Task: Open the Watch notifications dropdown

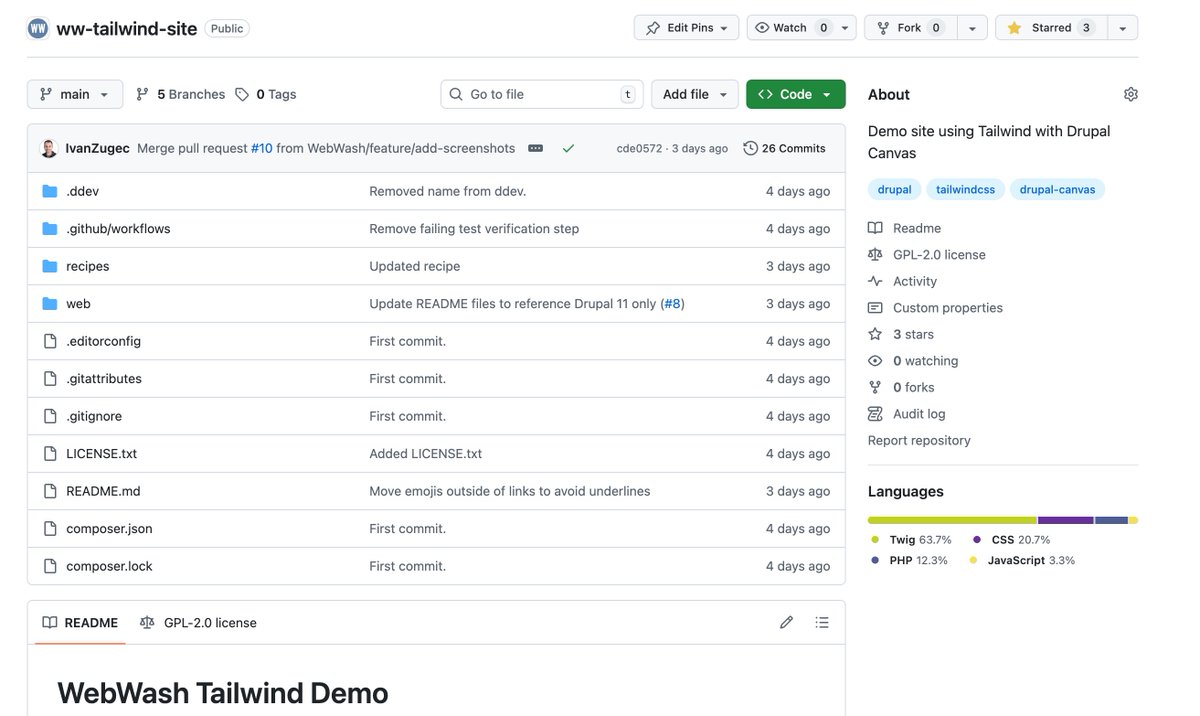Action: pyautogui.click(x=802, y=28)
